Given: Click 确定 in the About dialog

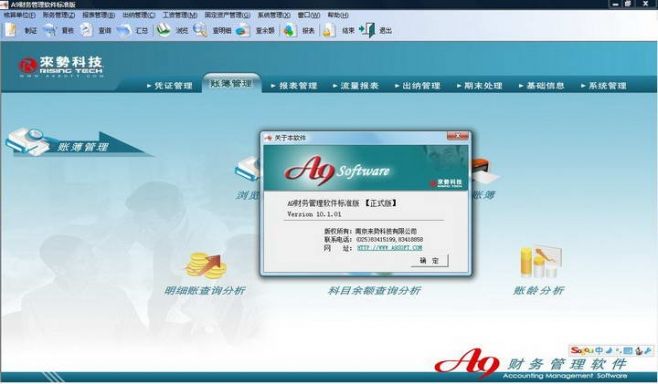Looking at the screenshot, I should 429,261.
